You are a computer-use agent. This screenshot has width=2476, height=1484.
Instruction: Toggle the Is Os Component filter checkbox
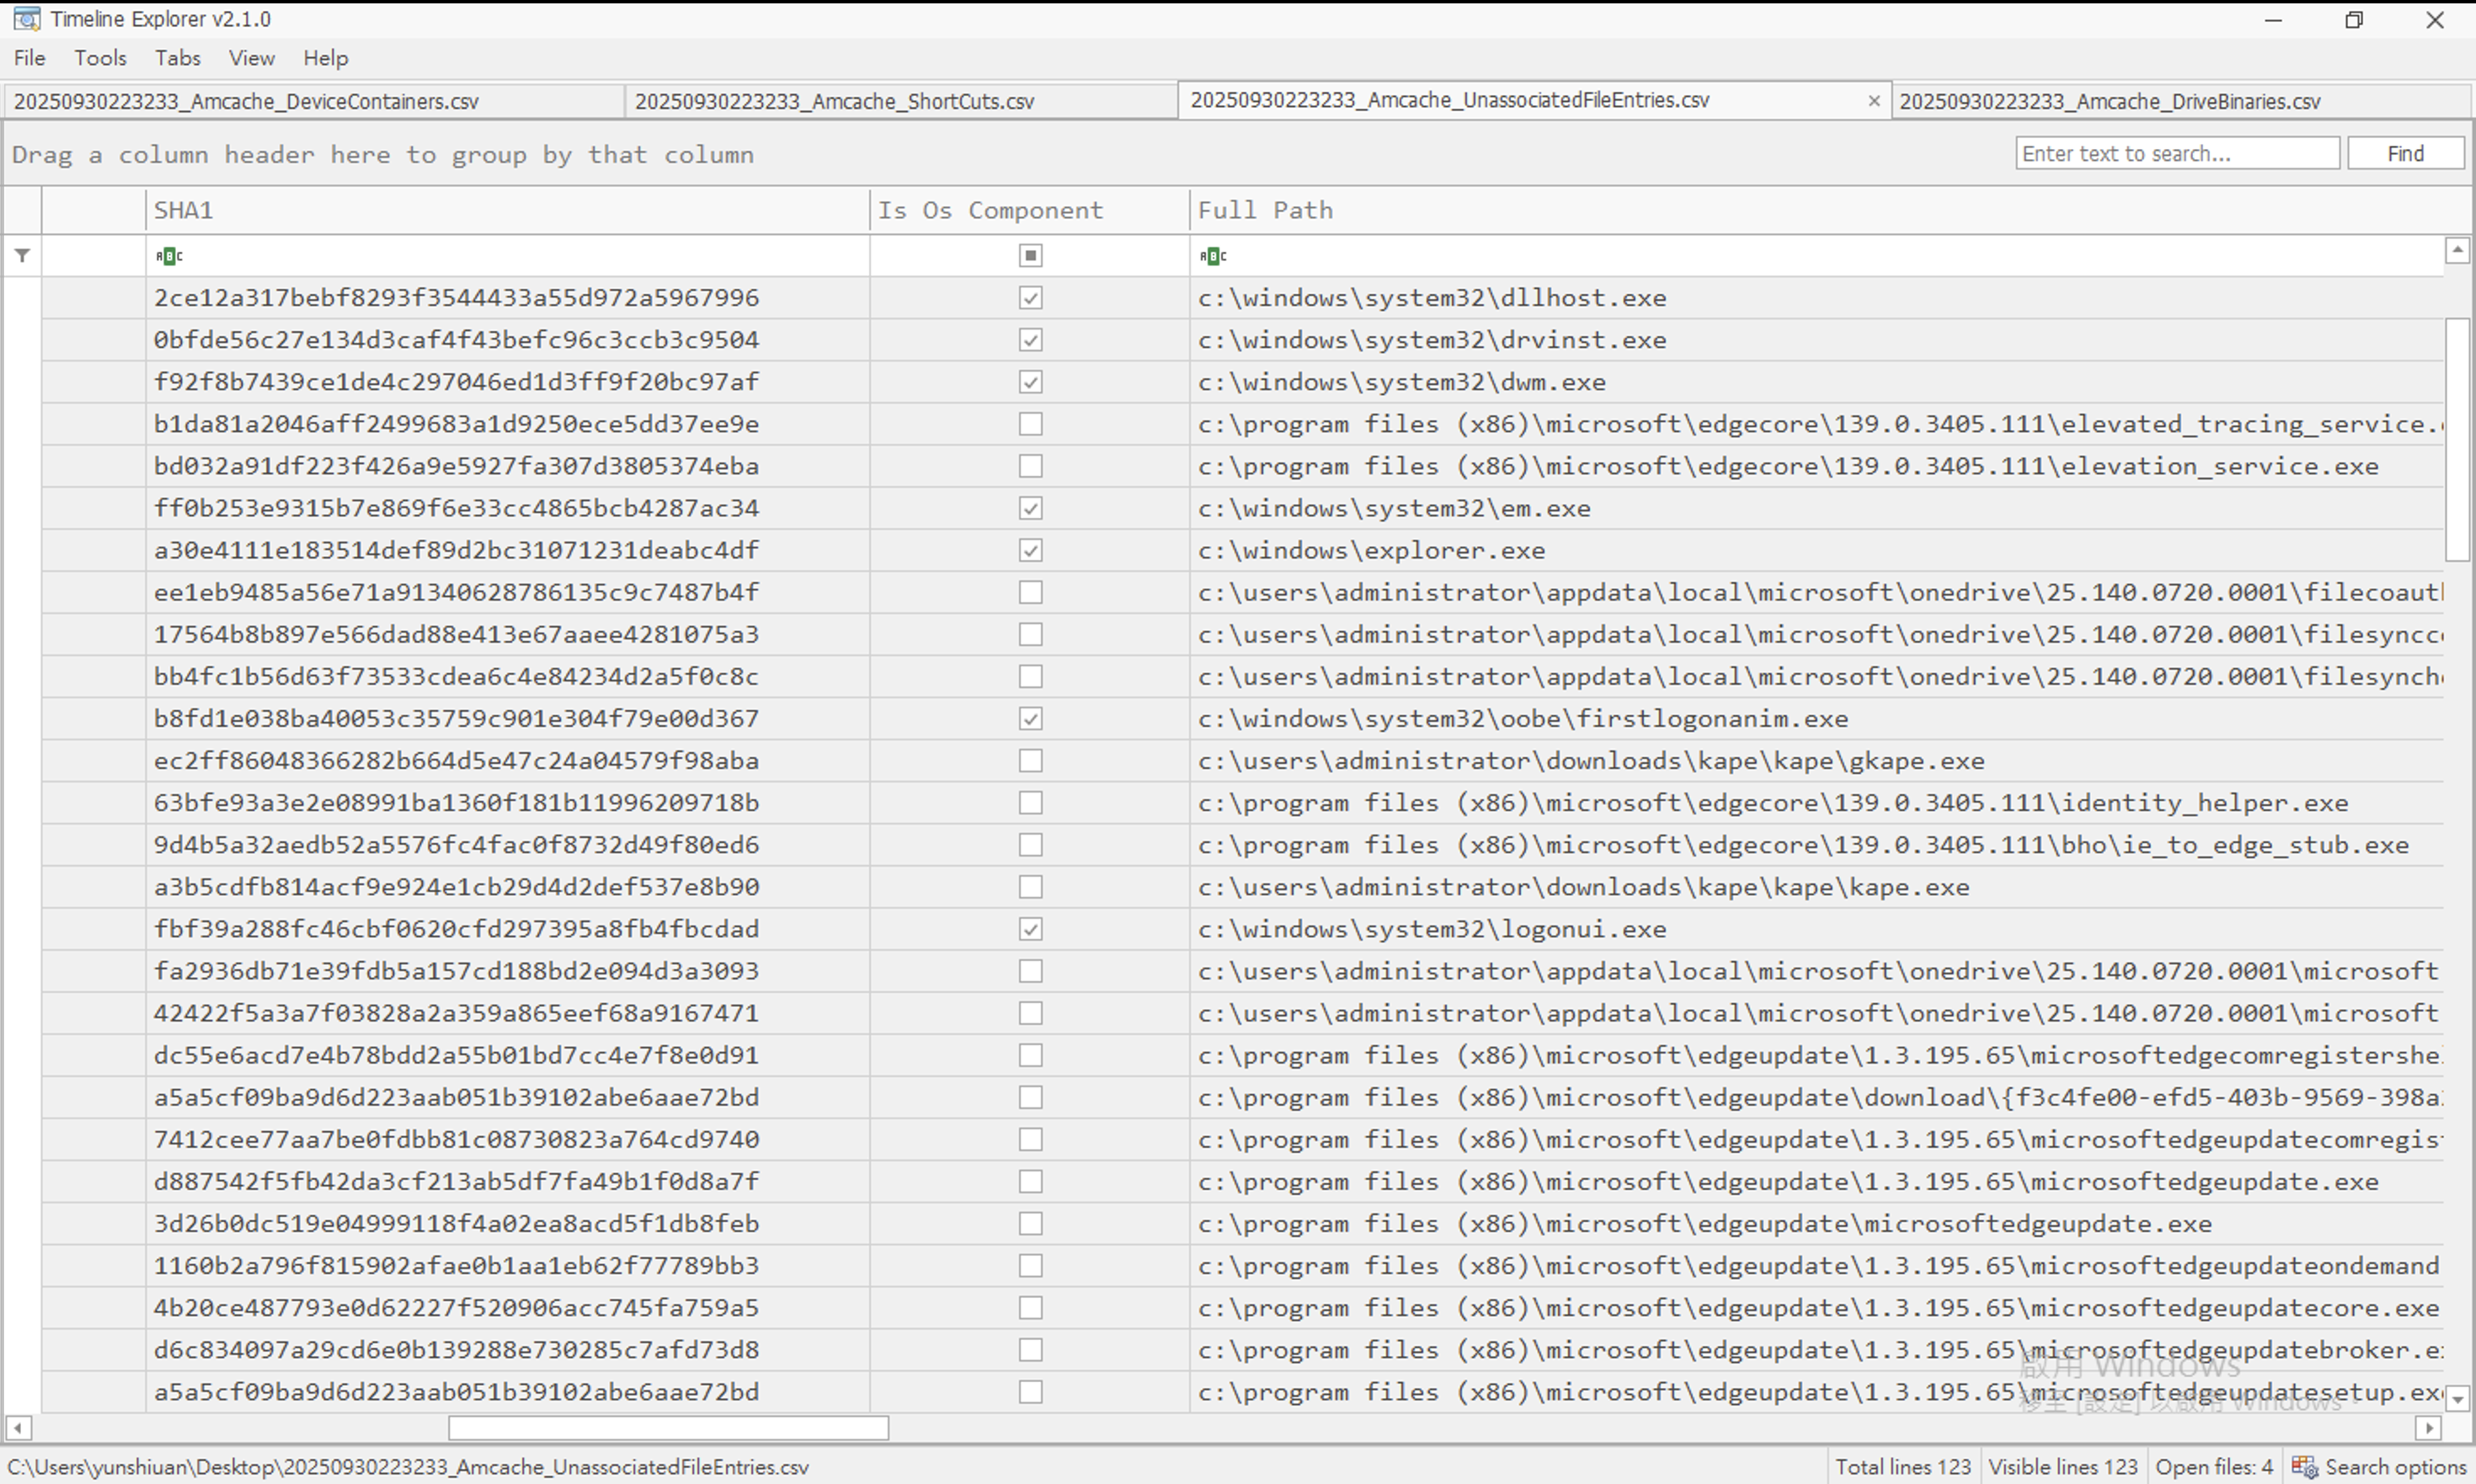(1030, 256)
